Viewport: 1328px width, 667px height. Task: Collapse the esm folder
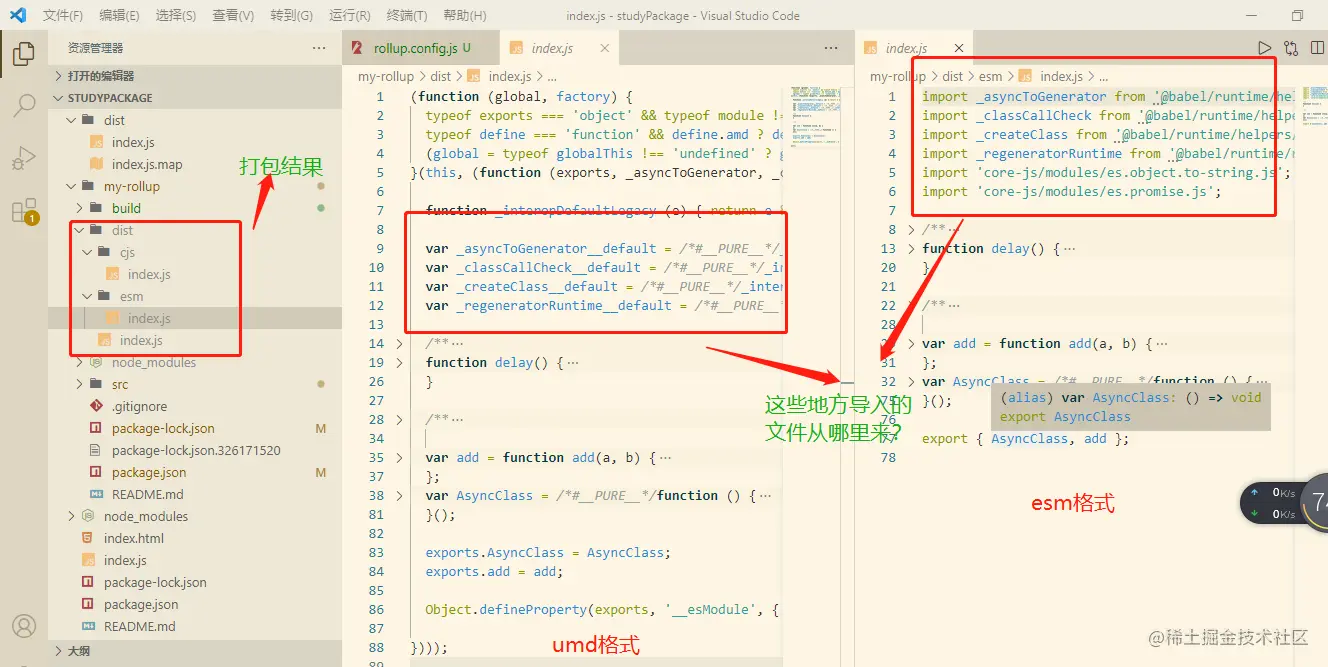point(131,296)
